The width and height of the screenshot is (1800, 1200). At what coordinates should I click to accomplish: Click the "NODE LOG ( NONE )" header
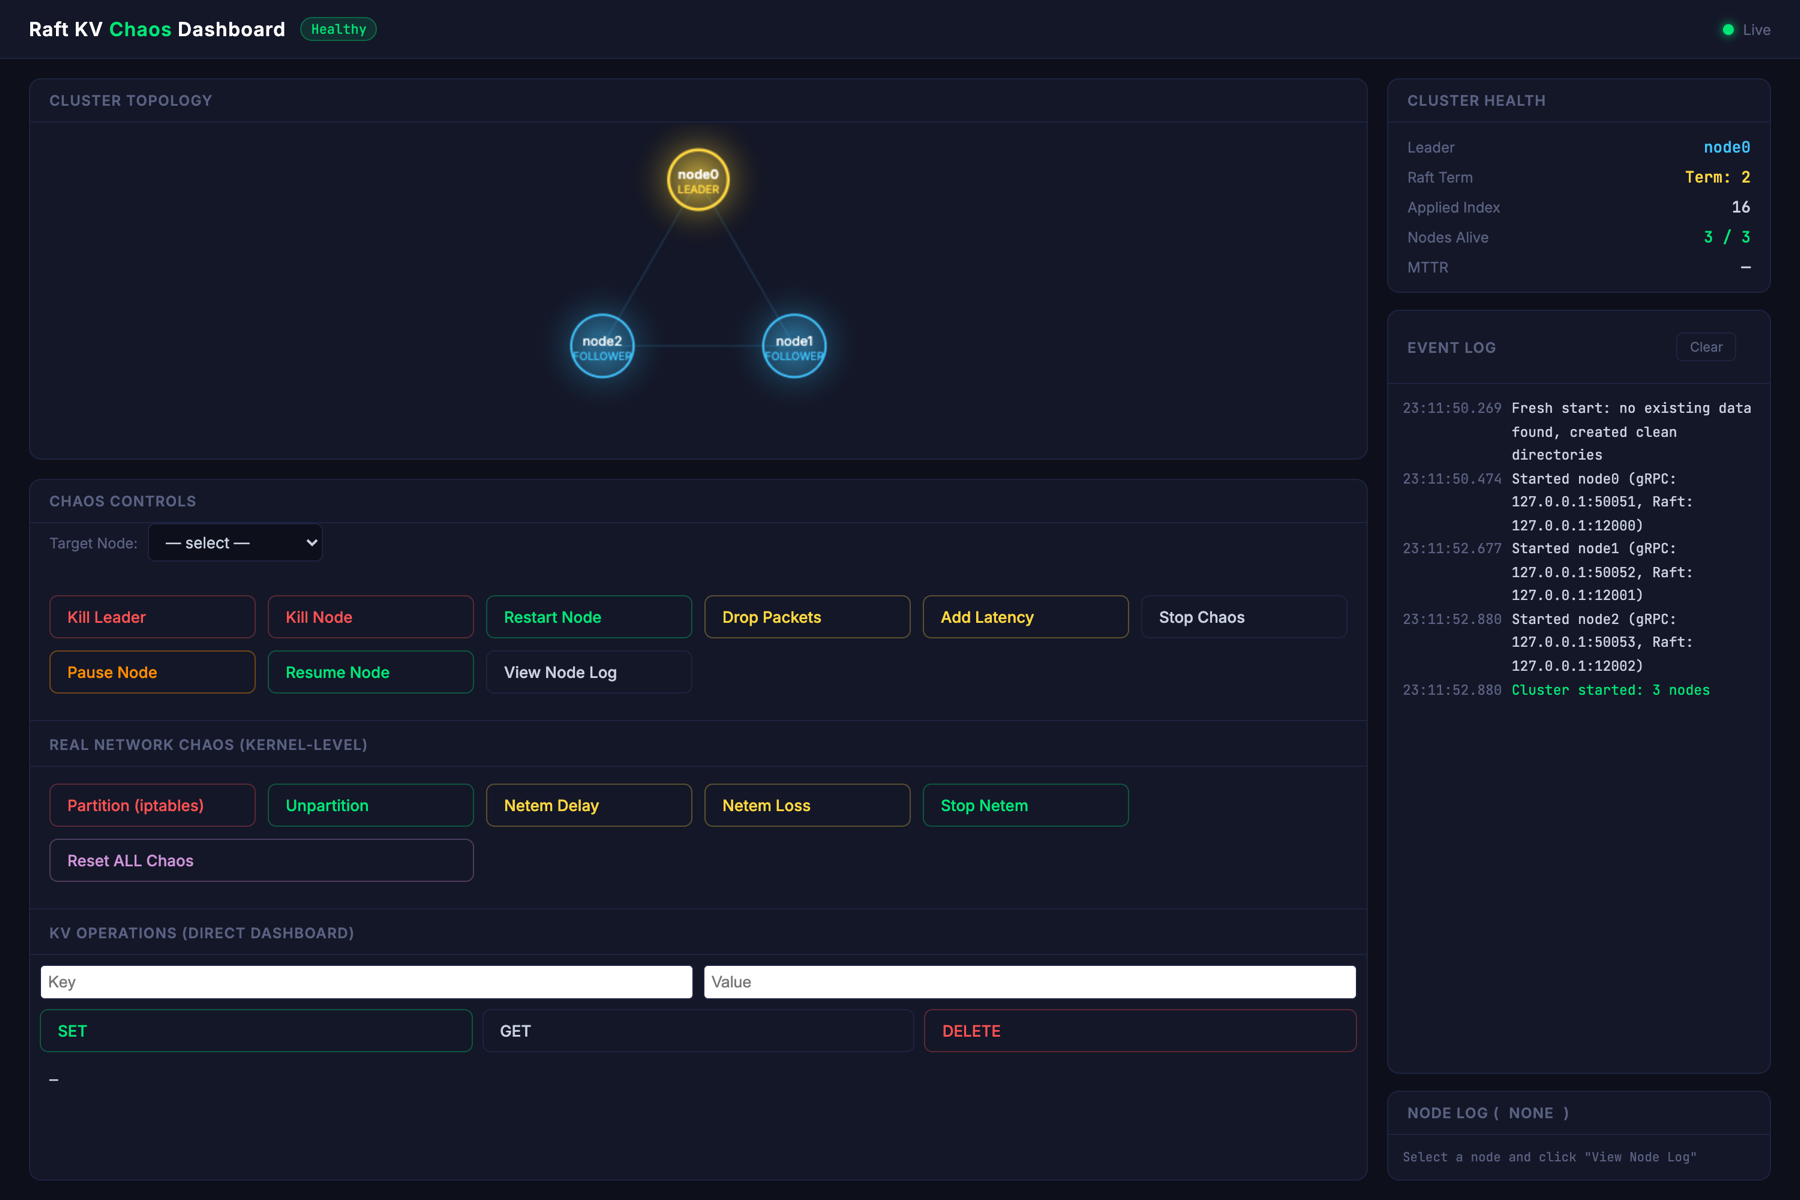(1488, 1113)
